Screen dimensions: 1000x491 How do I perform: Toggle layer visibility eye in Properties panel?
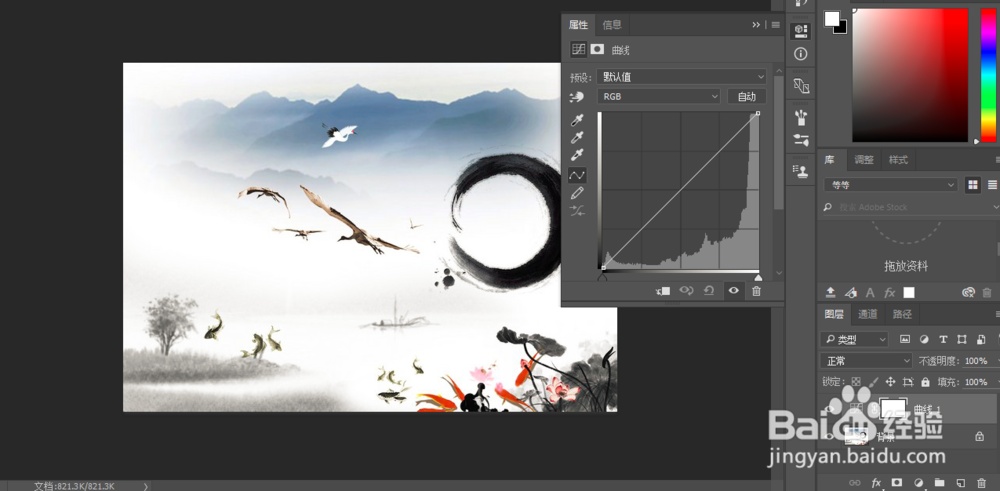733,291
